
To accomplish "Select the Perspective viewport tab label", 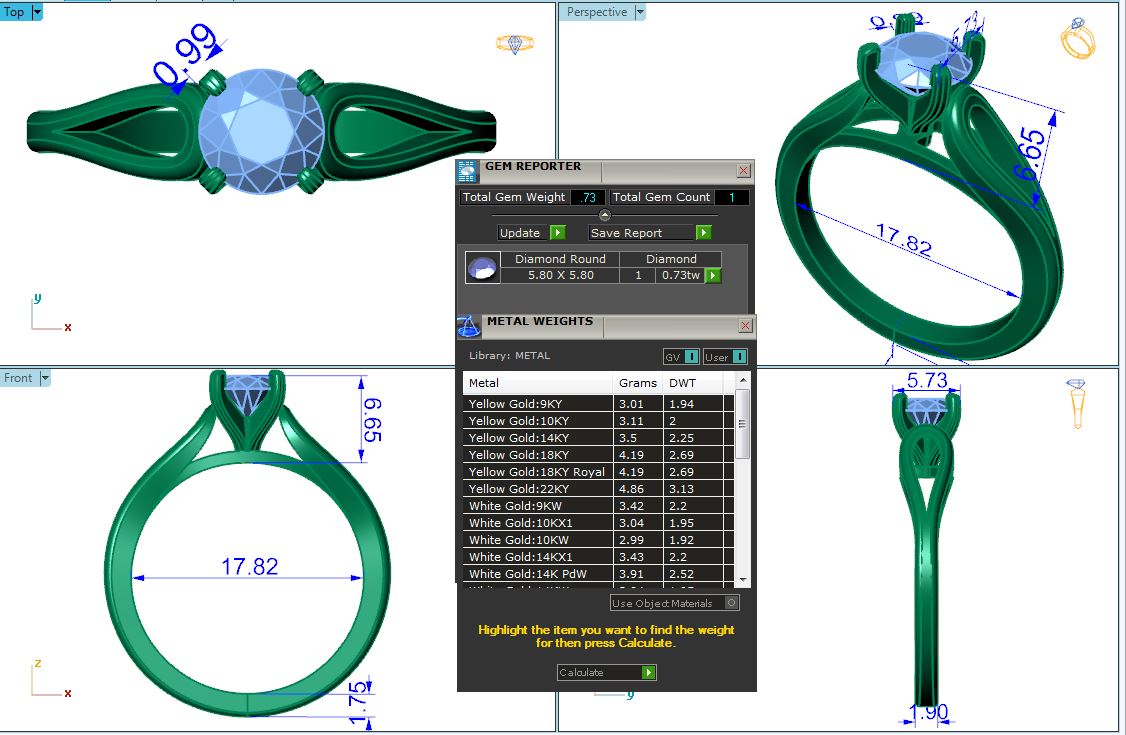I will coord(597,12).
